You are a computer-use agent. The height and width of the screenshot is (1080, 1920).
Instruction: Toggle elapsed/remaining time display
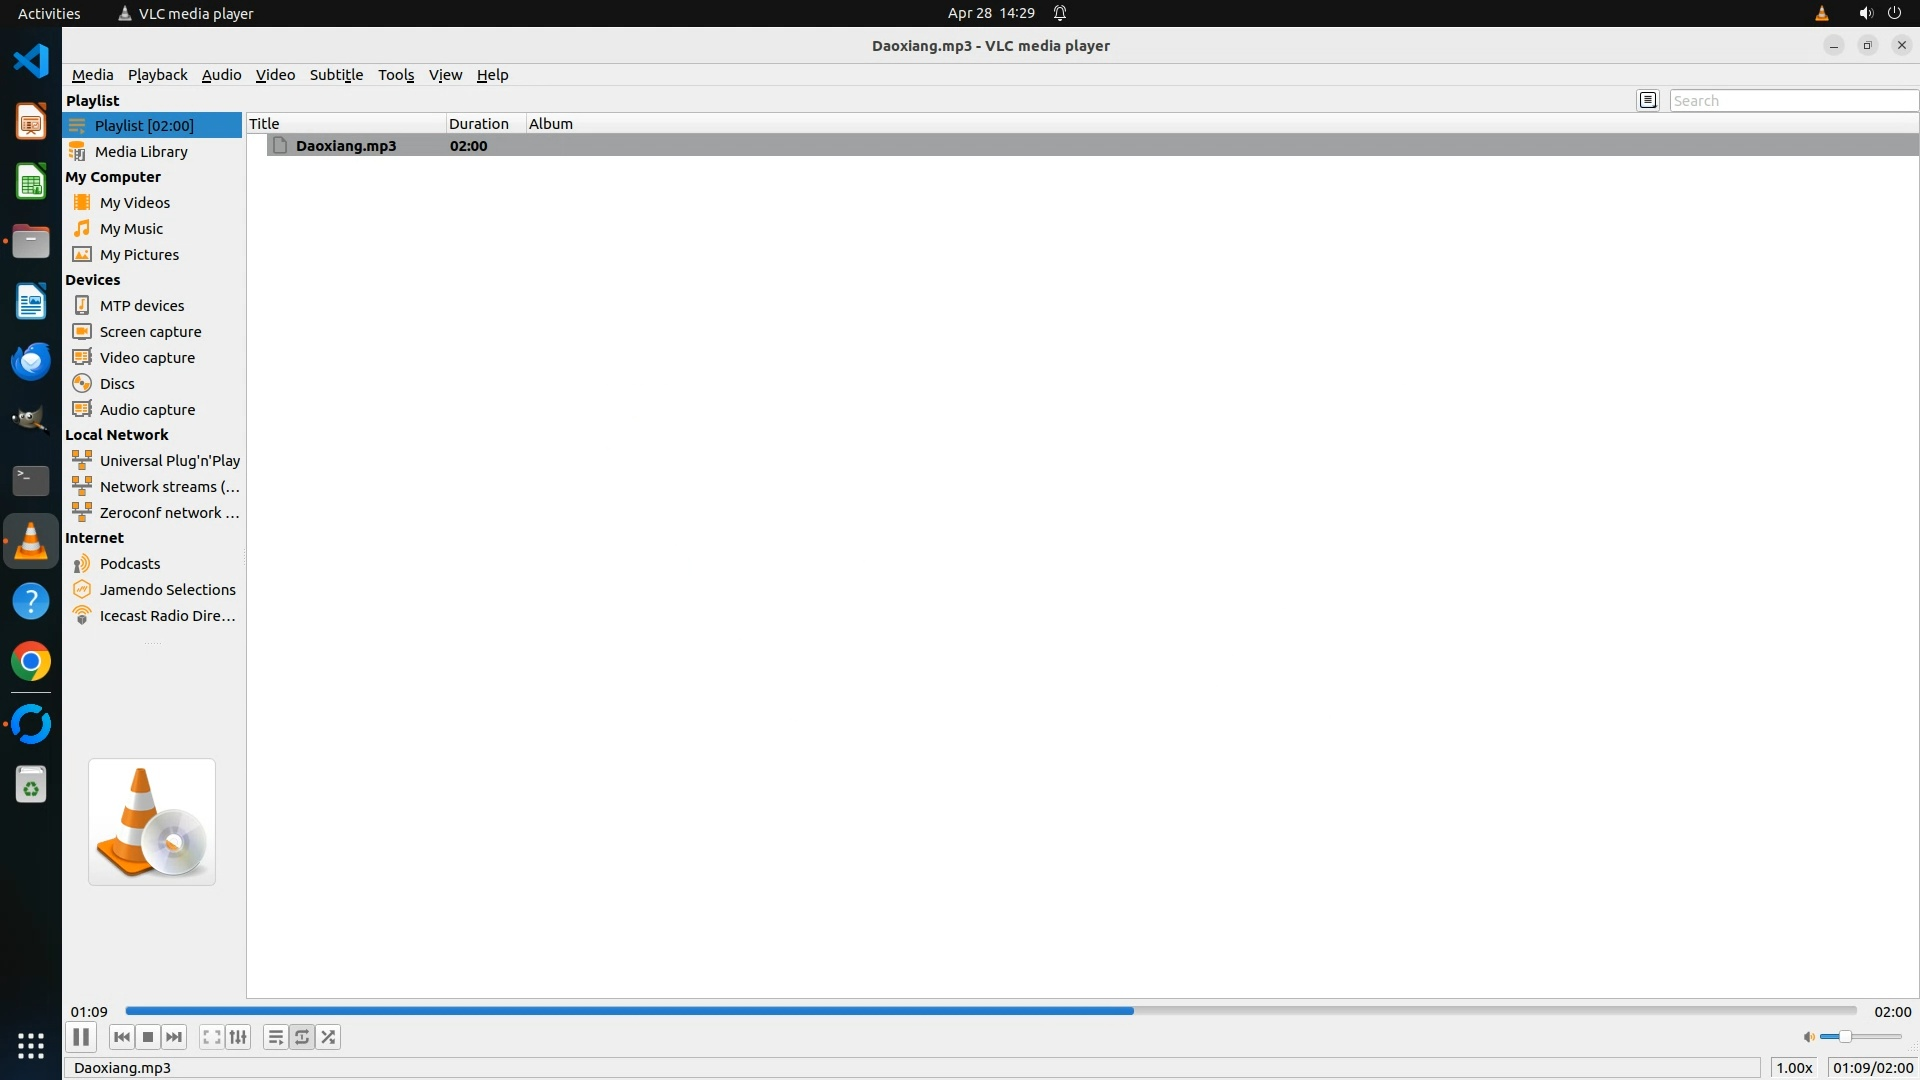(1872, 1067)
